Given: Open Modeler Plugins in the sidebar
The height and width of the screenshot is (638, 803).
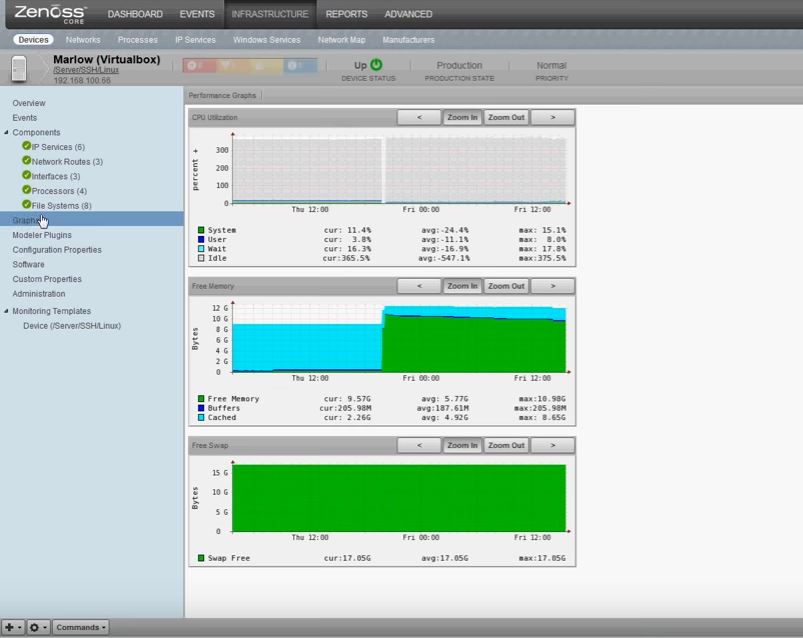Looking at the screenshot, I should click(42, 235).
